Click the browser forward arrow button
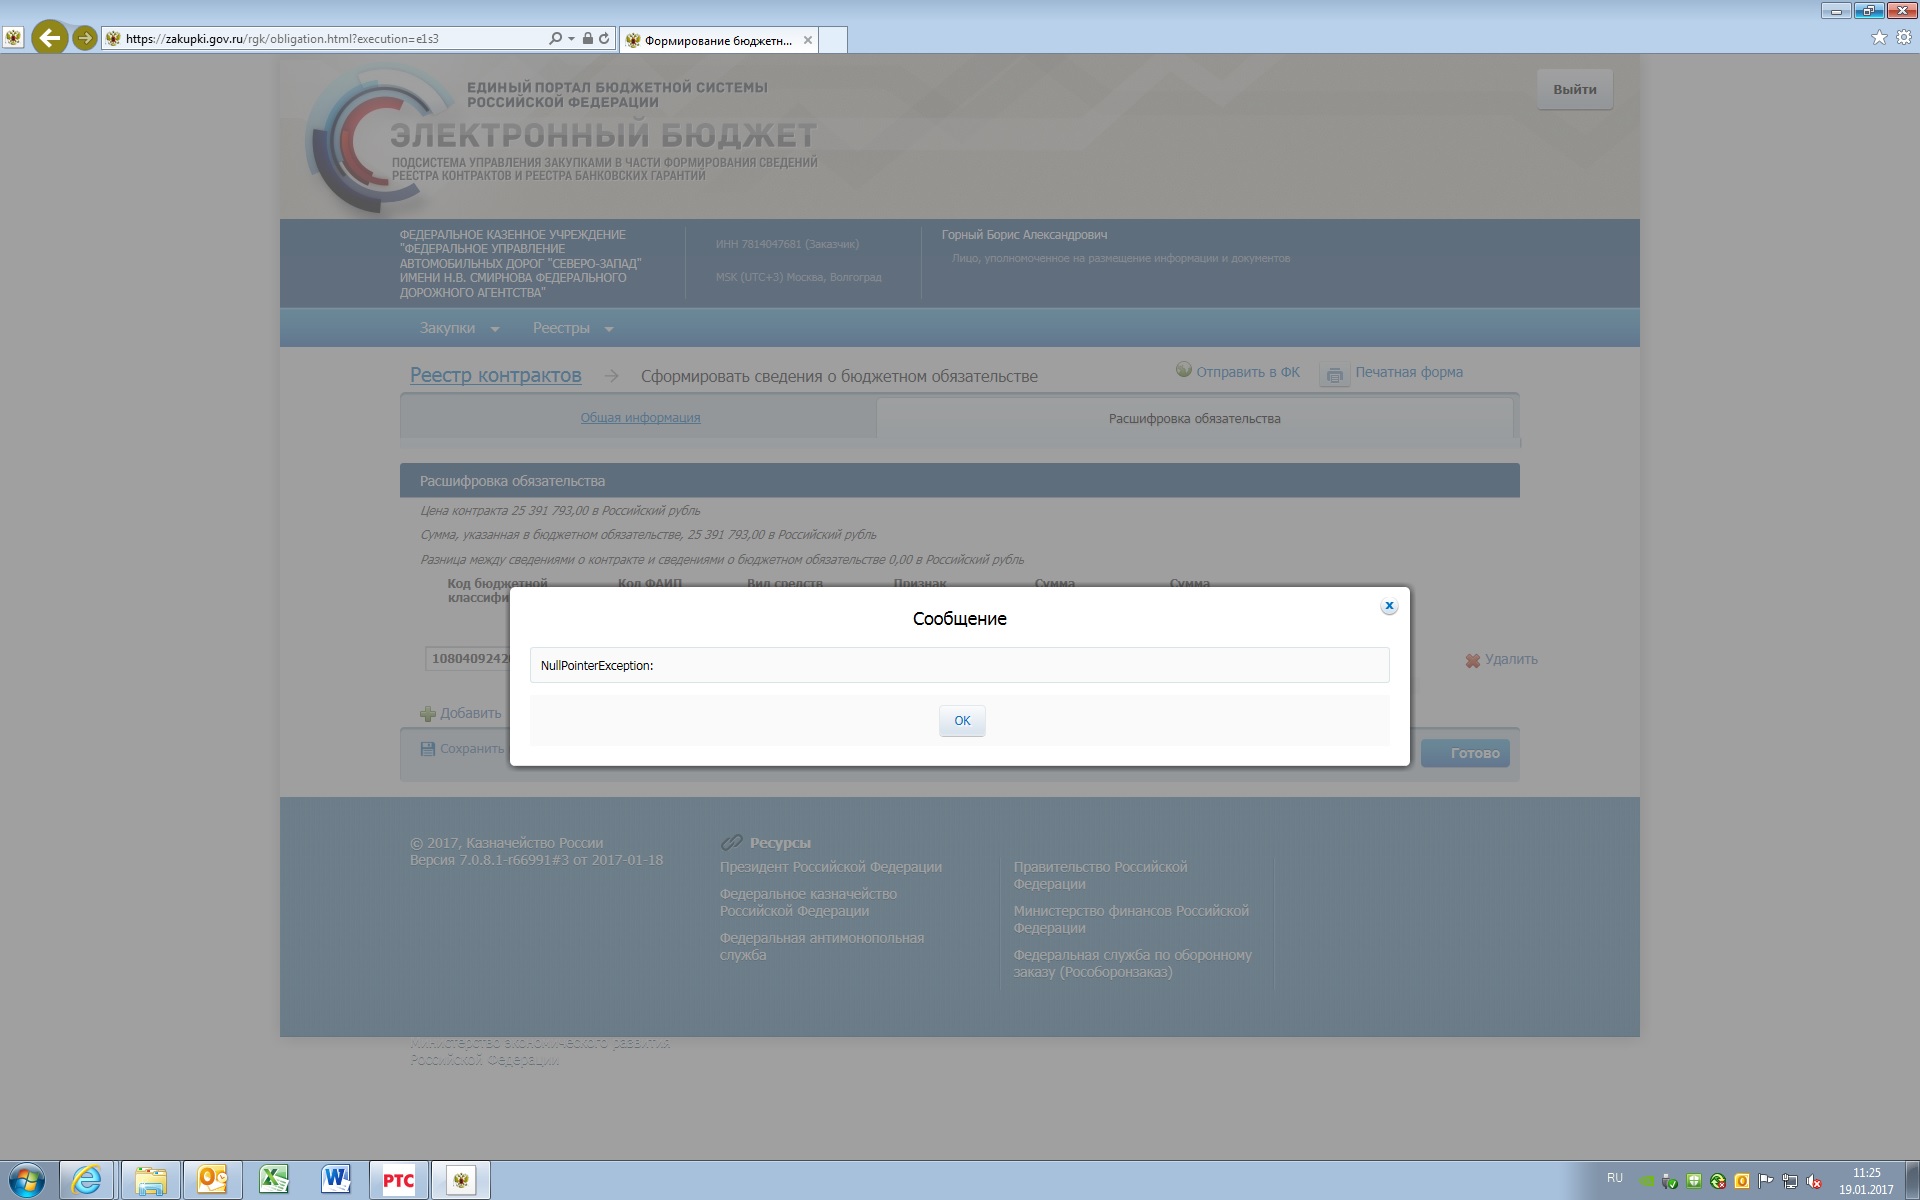 pos(85,38)
